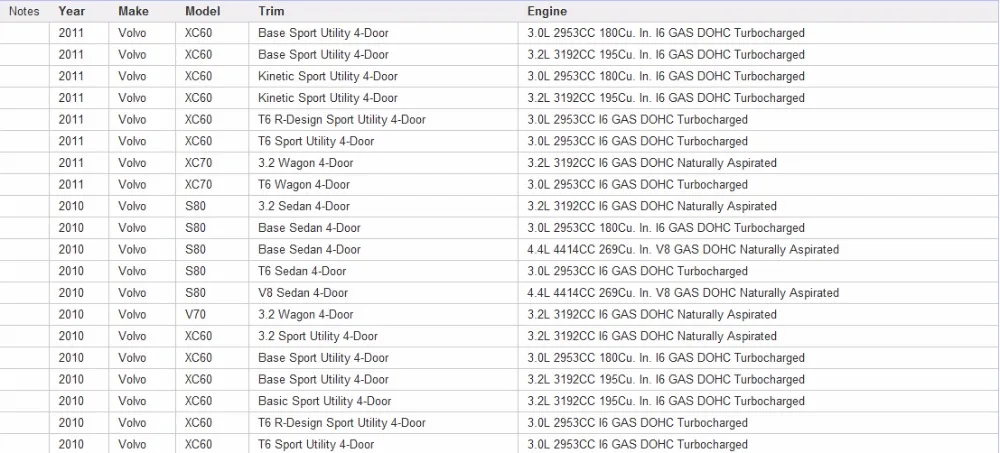Screen dimensions: 1000x453
Task: Select the 'T6 Wagon 4-Door' trim cell
Action: (383, 184)
